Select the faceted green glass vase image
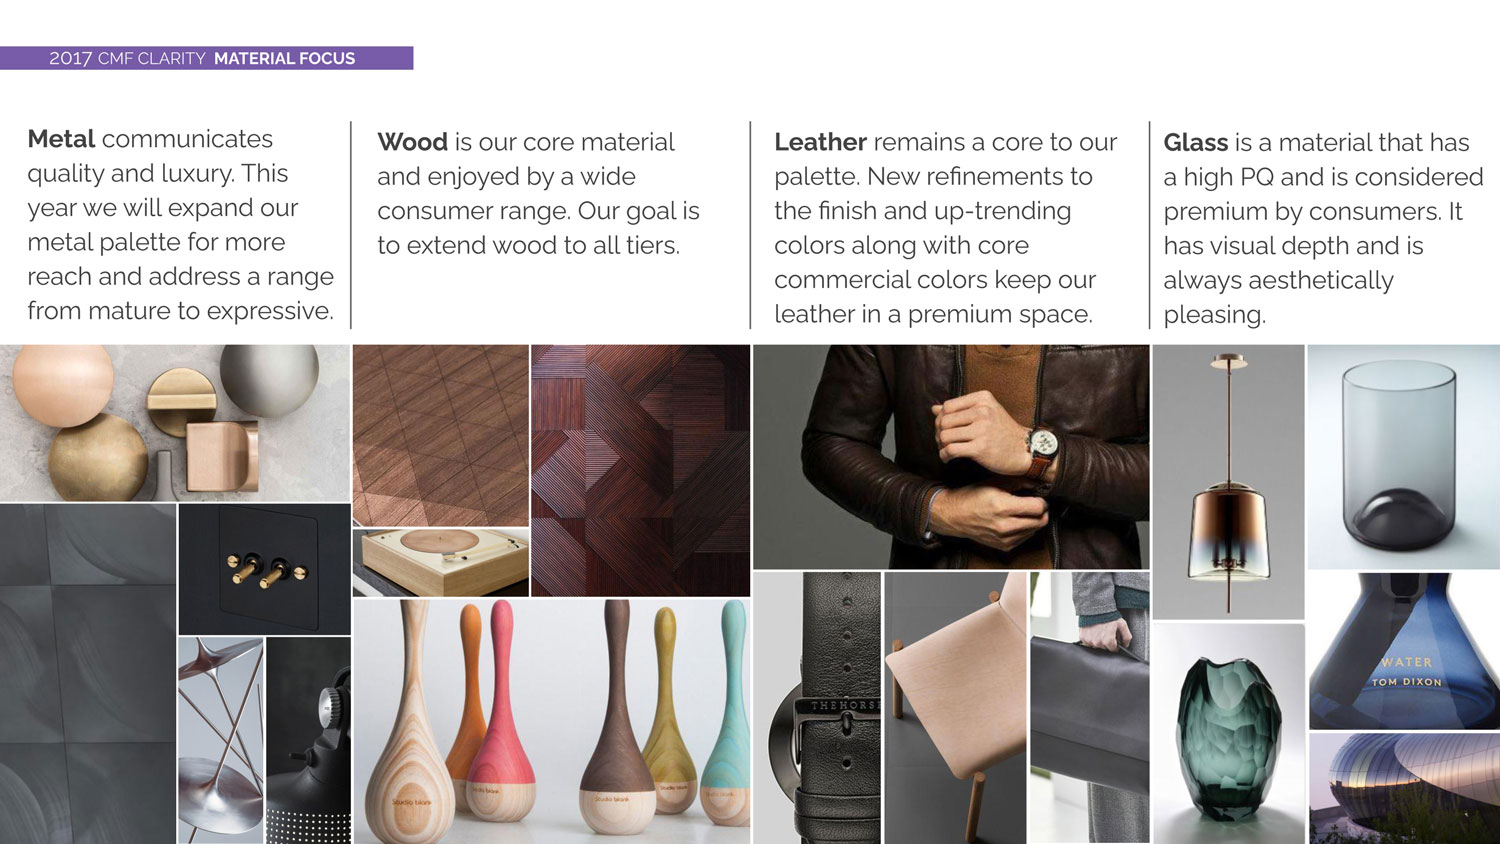 click(x=1229, y=734)
